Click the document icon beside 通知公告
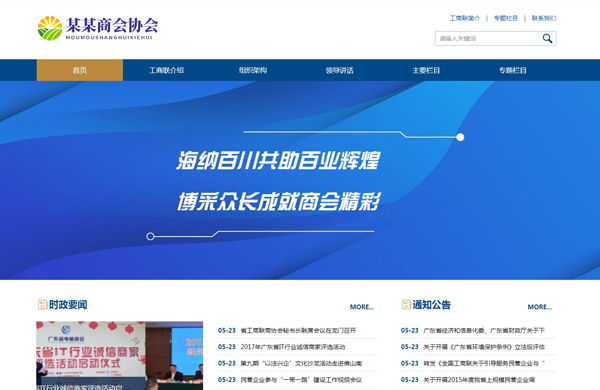Viewport: 600px width, 390px height. (406, 305)
